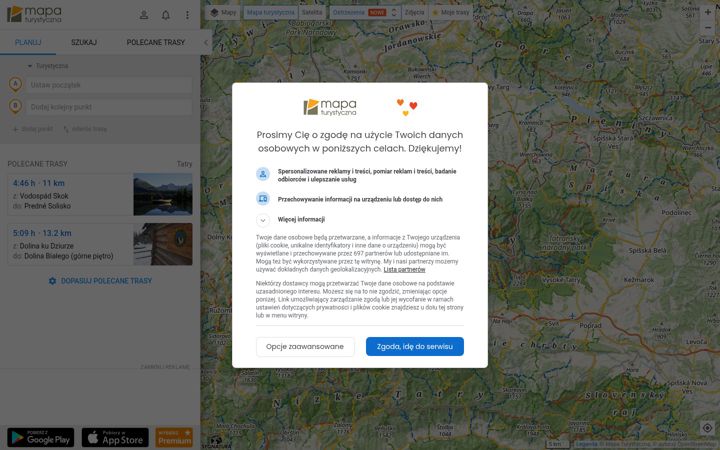Focus the 'Ustaw początek' input field
The width and height of the screenshot is (720, 450).
coord(109,85)
